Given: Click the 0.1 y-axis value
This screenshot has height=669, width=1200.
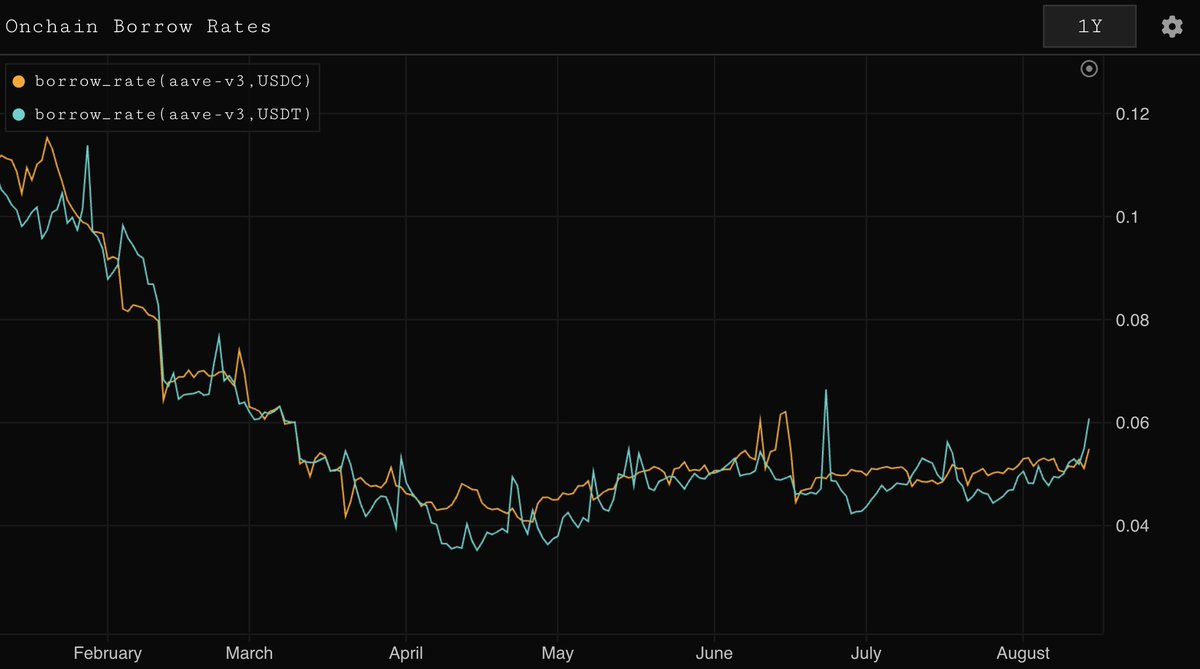Looking at the screenshot, I should click(x=1128, y=217).
